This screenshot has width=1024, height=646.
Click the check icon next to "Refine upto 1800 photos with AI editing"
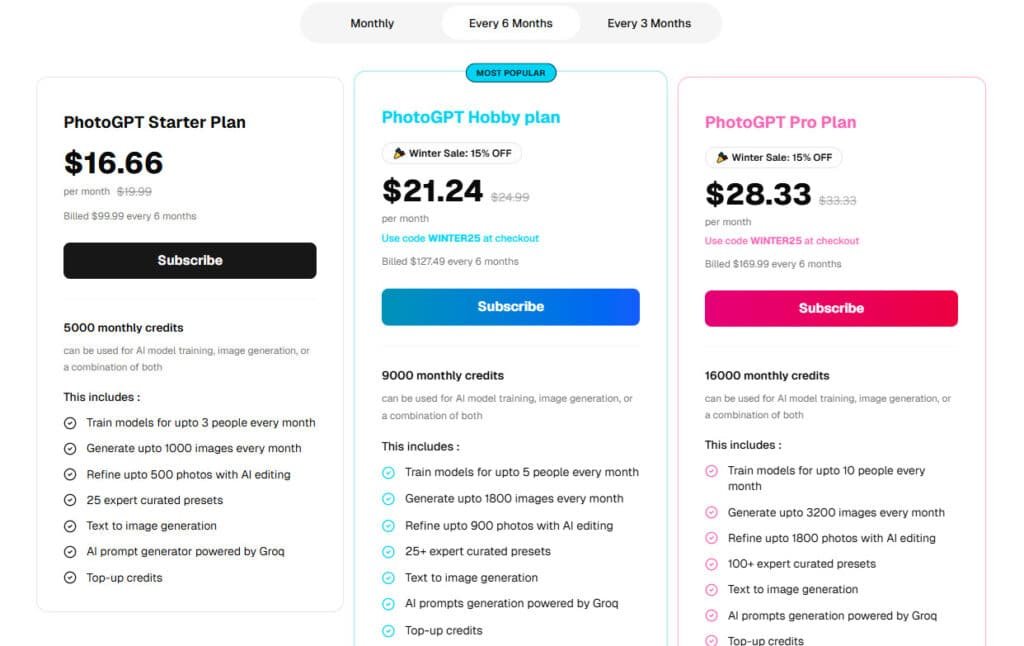711,538
